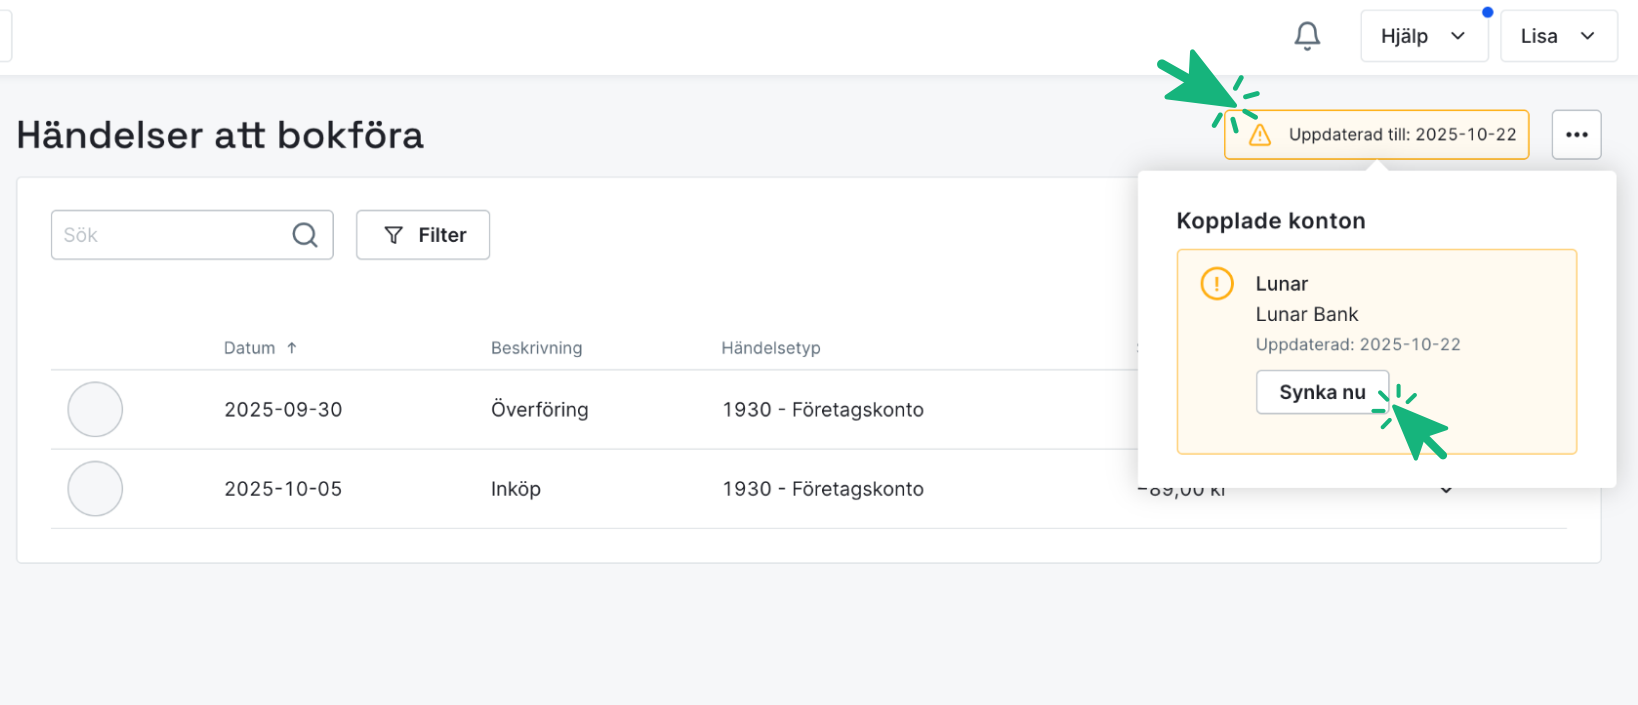Click the magnifying glass search icon
The height and width of the screenshot is (705, 1638).
(x=305, y=235)
